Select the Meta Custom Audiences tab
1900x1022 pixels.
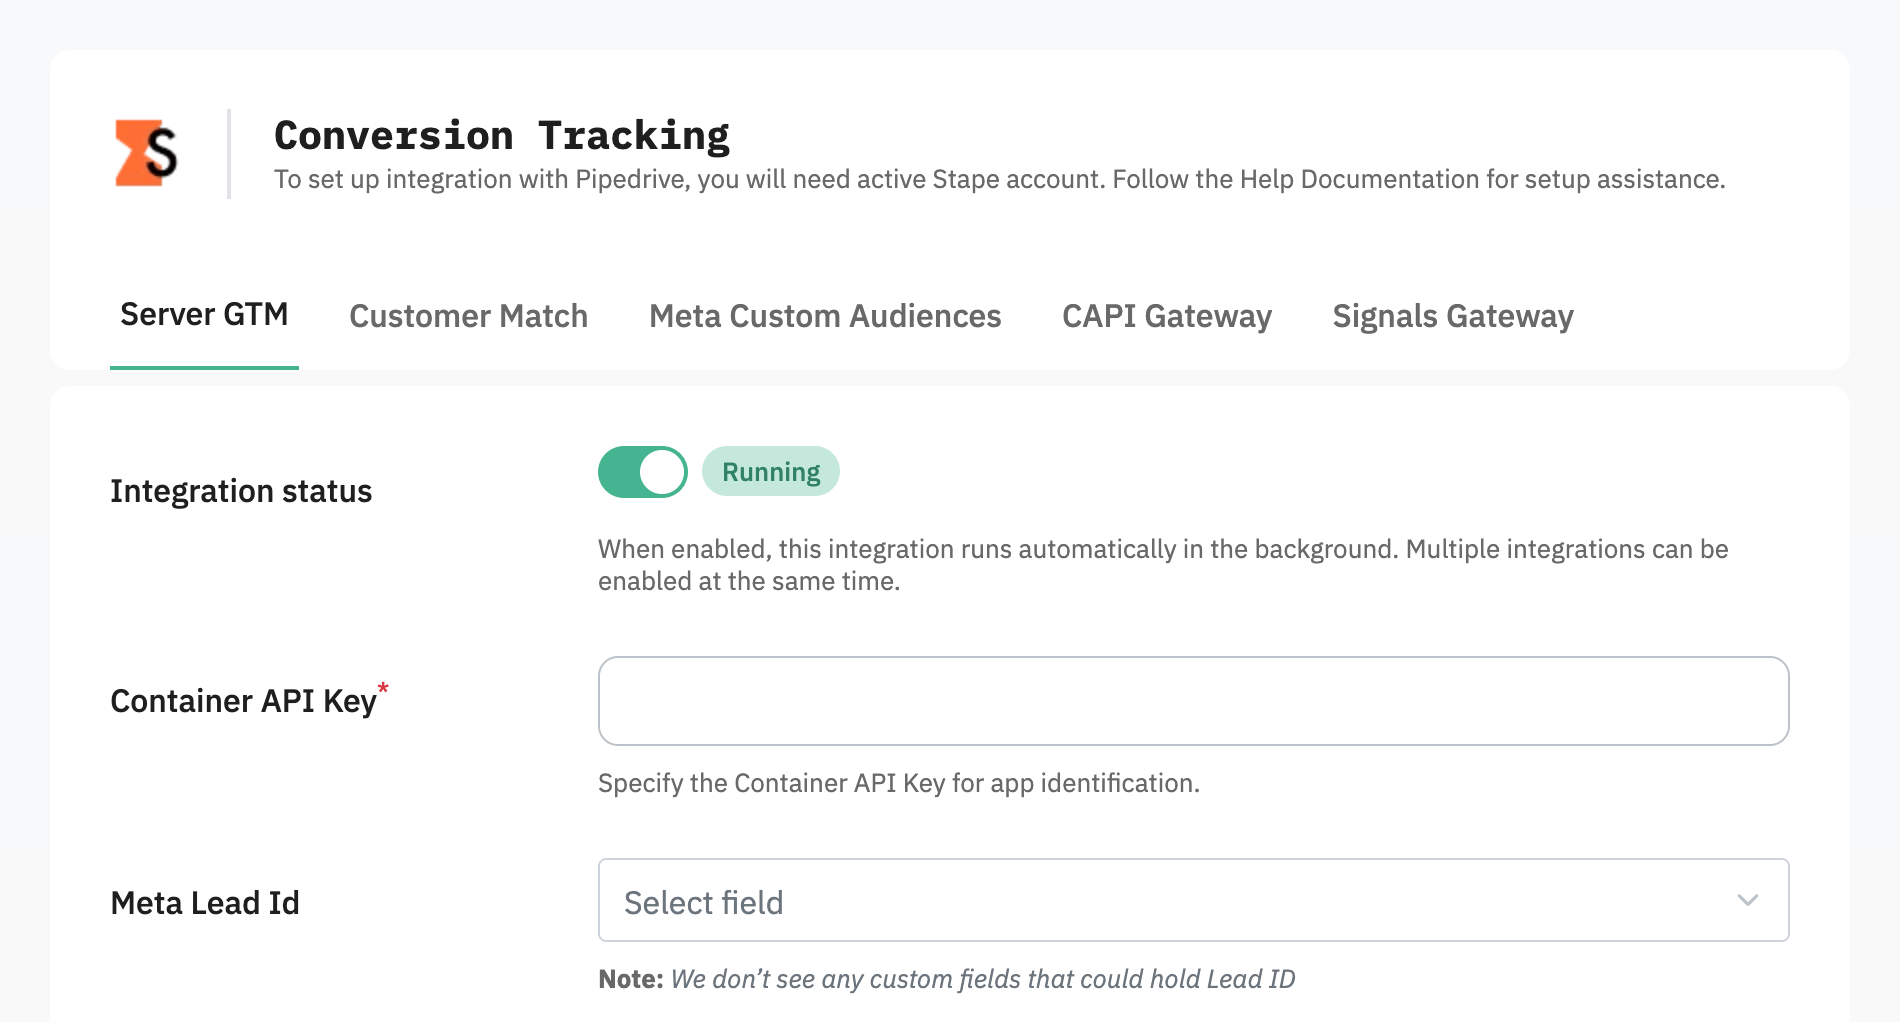(x=825, y=316)
